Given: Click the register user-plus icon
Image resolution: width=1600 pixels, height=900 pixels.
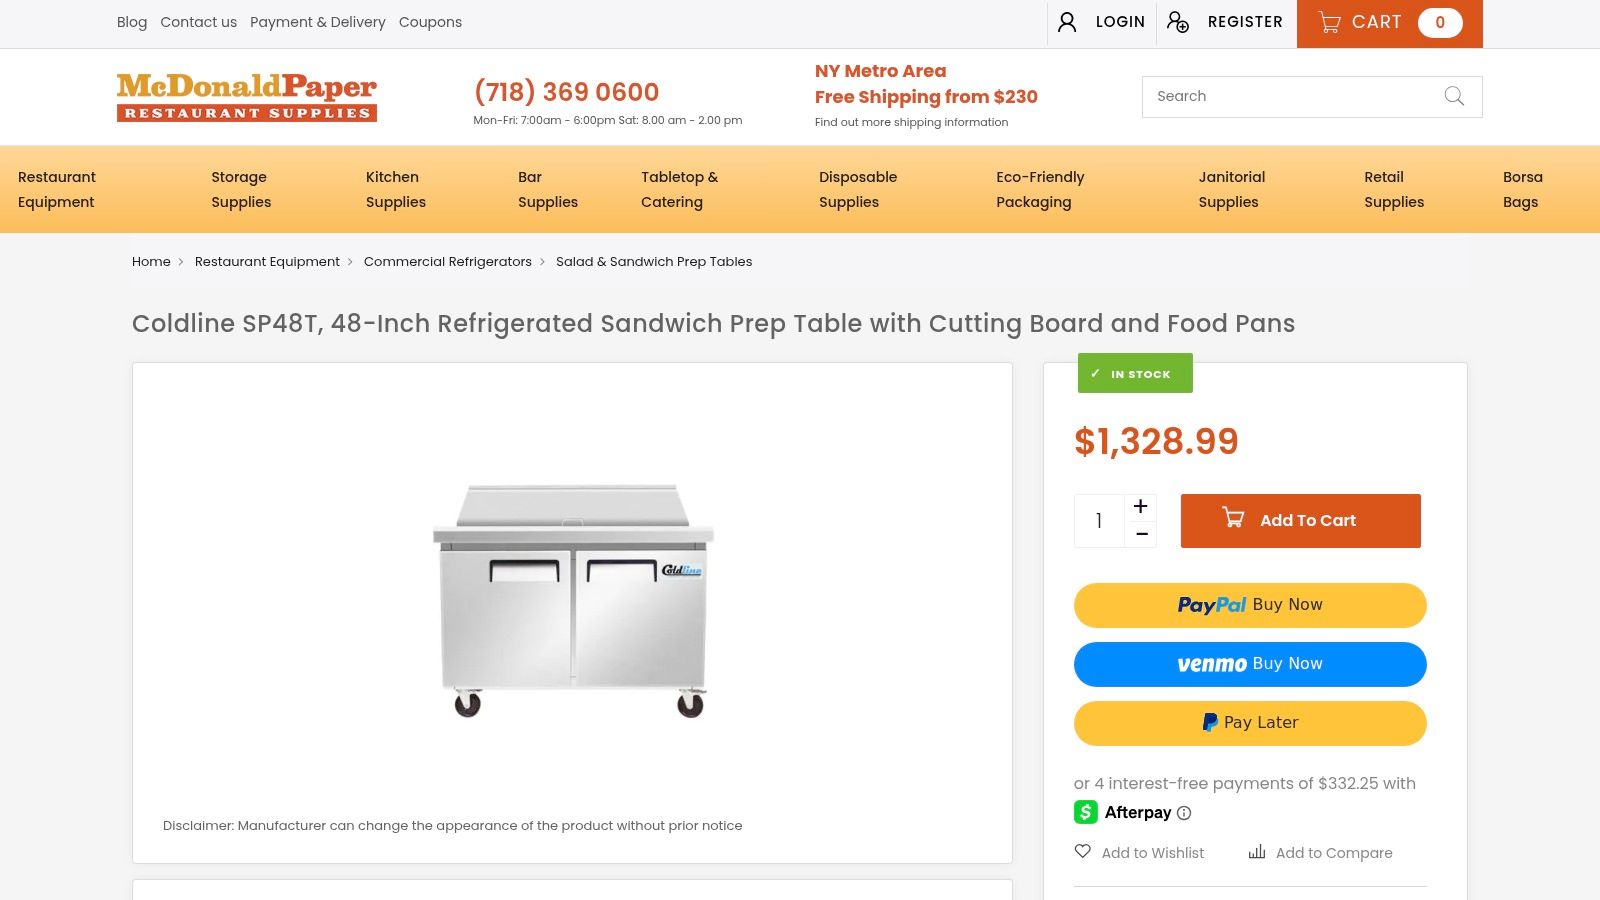Looking at the screenshot, I should (x=1178, y=22).
